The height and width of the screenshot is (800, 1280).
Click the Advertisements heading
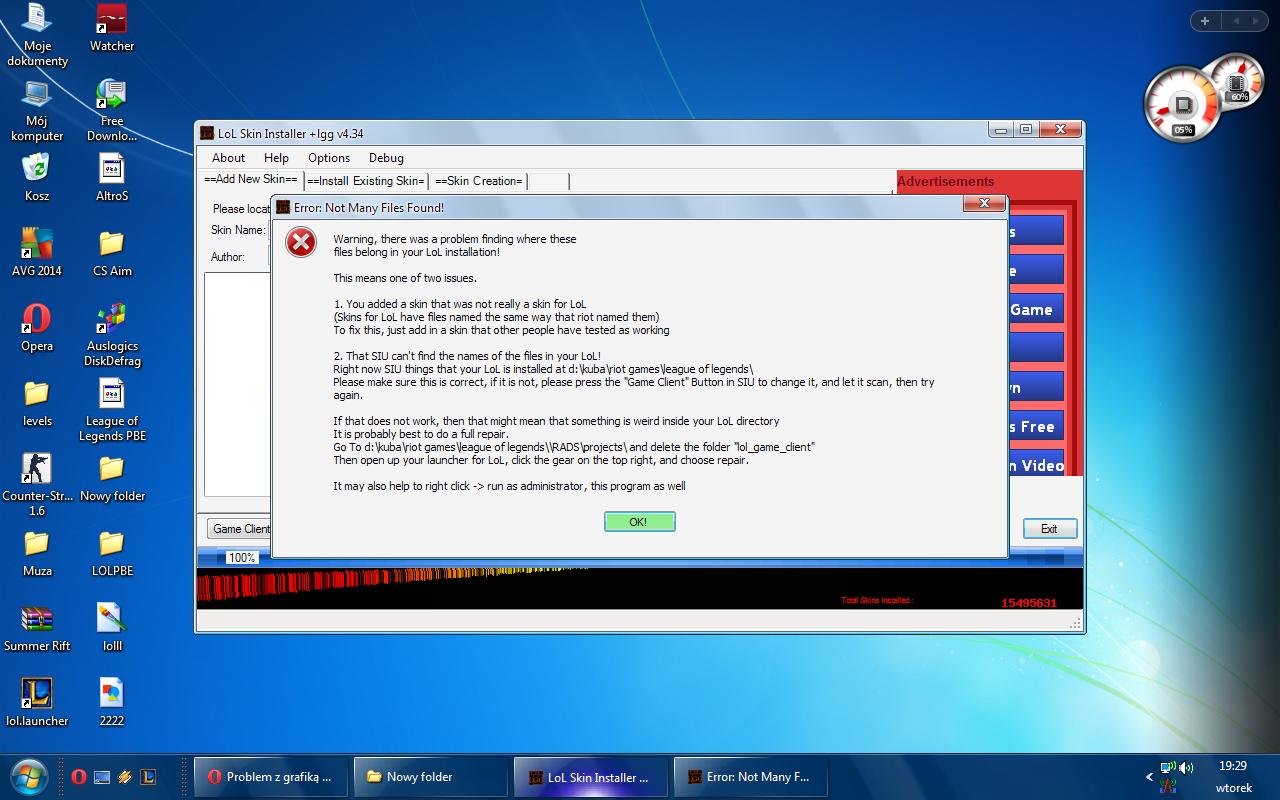point(945,182)
